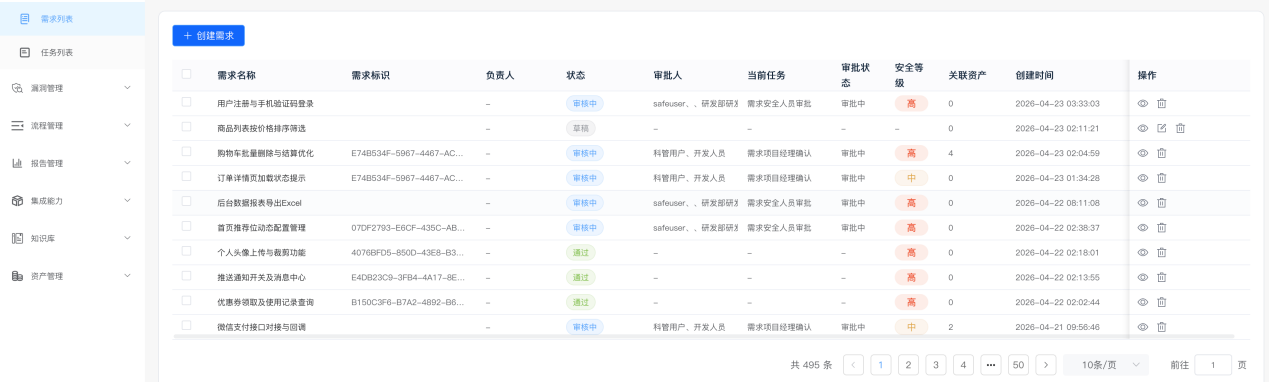Open 任务列表 in the sidebar

coord(72,52)
